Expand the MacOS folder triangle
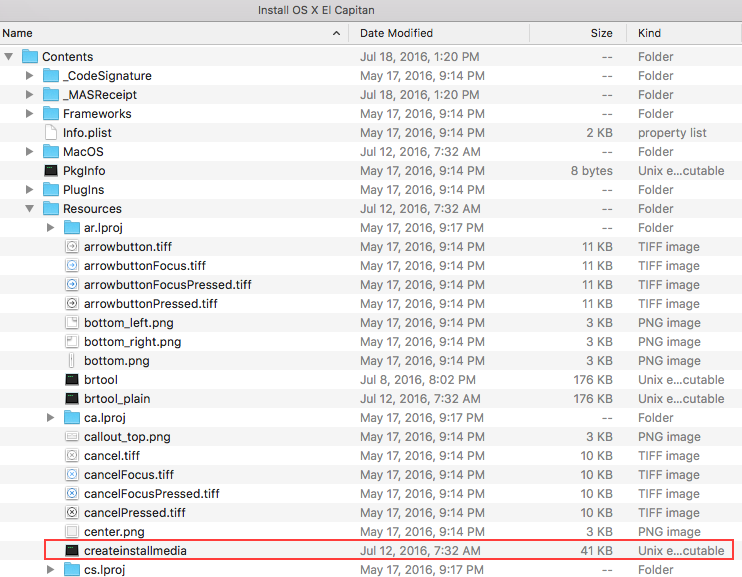This screenshot has width=742, height=577. pos(29,151)
